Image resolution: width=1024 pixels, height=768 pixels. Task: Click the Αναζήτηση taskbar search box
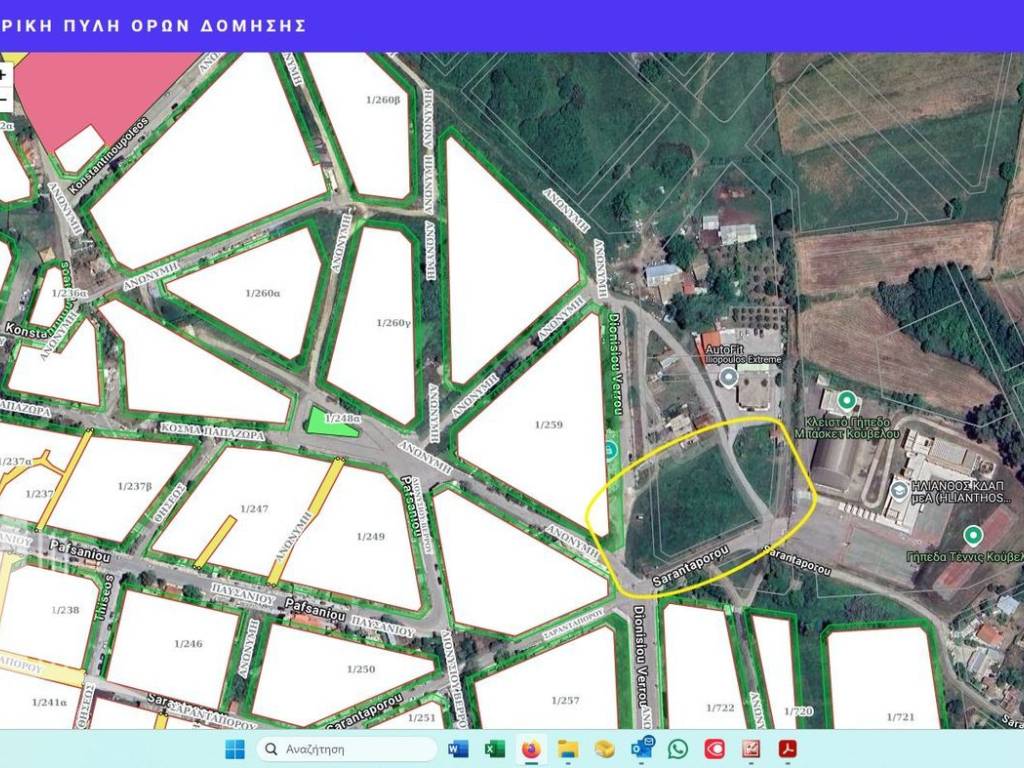[x=347, y=749]
